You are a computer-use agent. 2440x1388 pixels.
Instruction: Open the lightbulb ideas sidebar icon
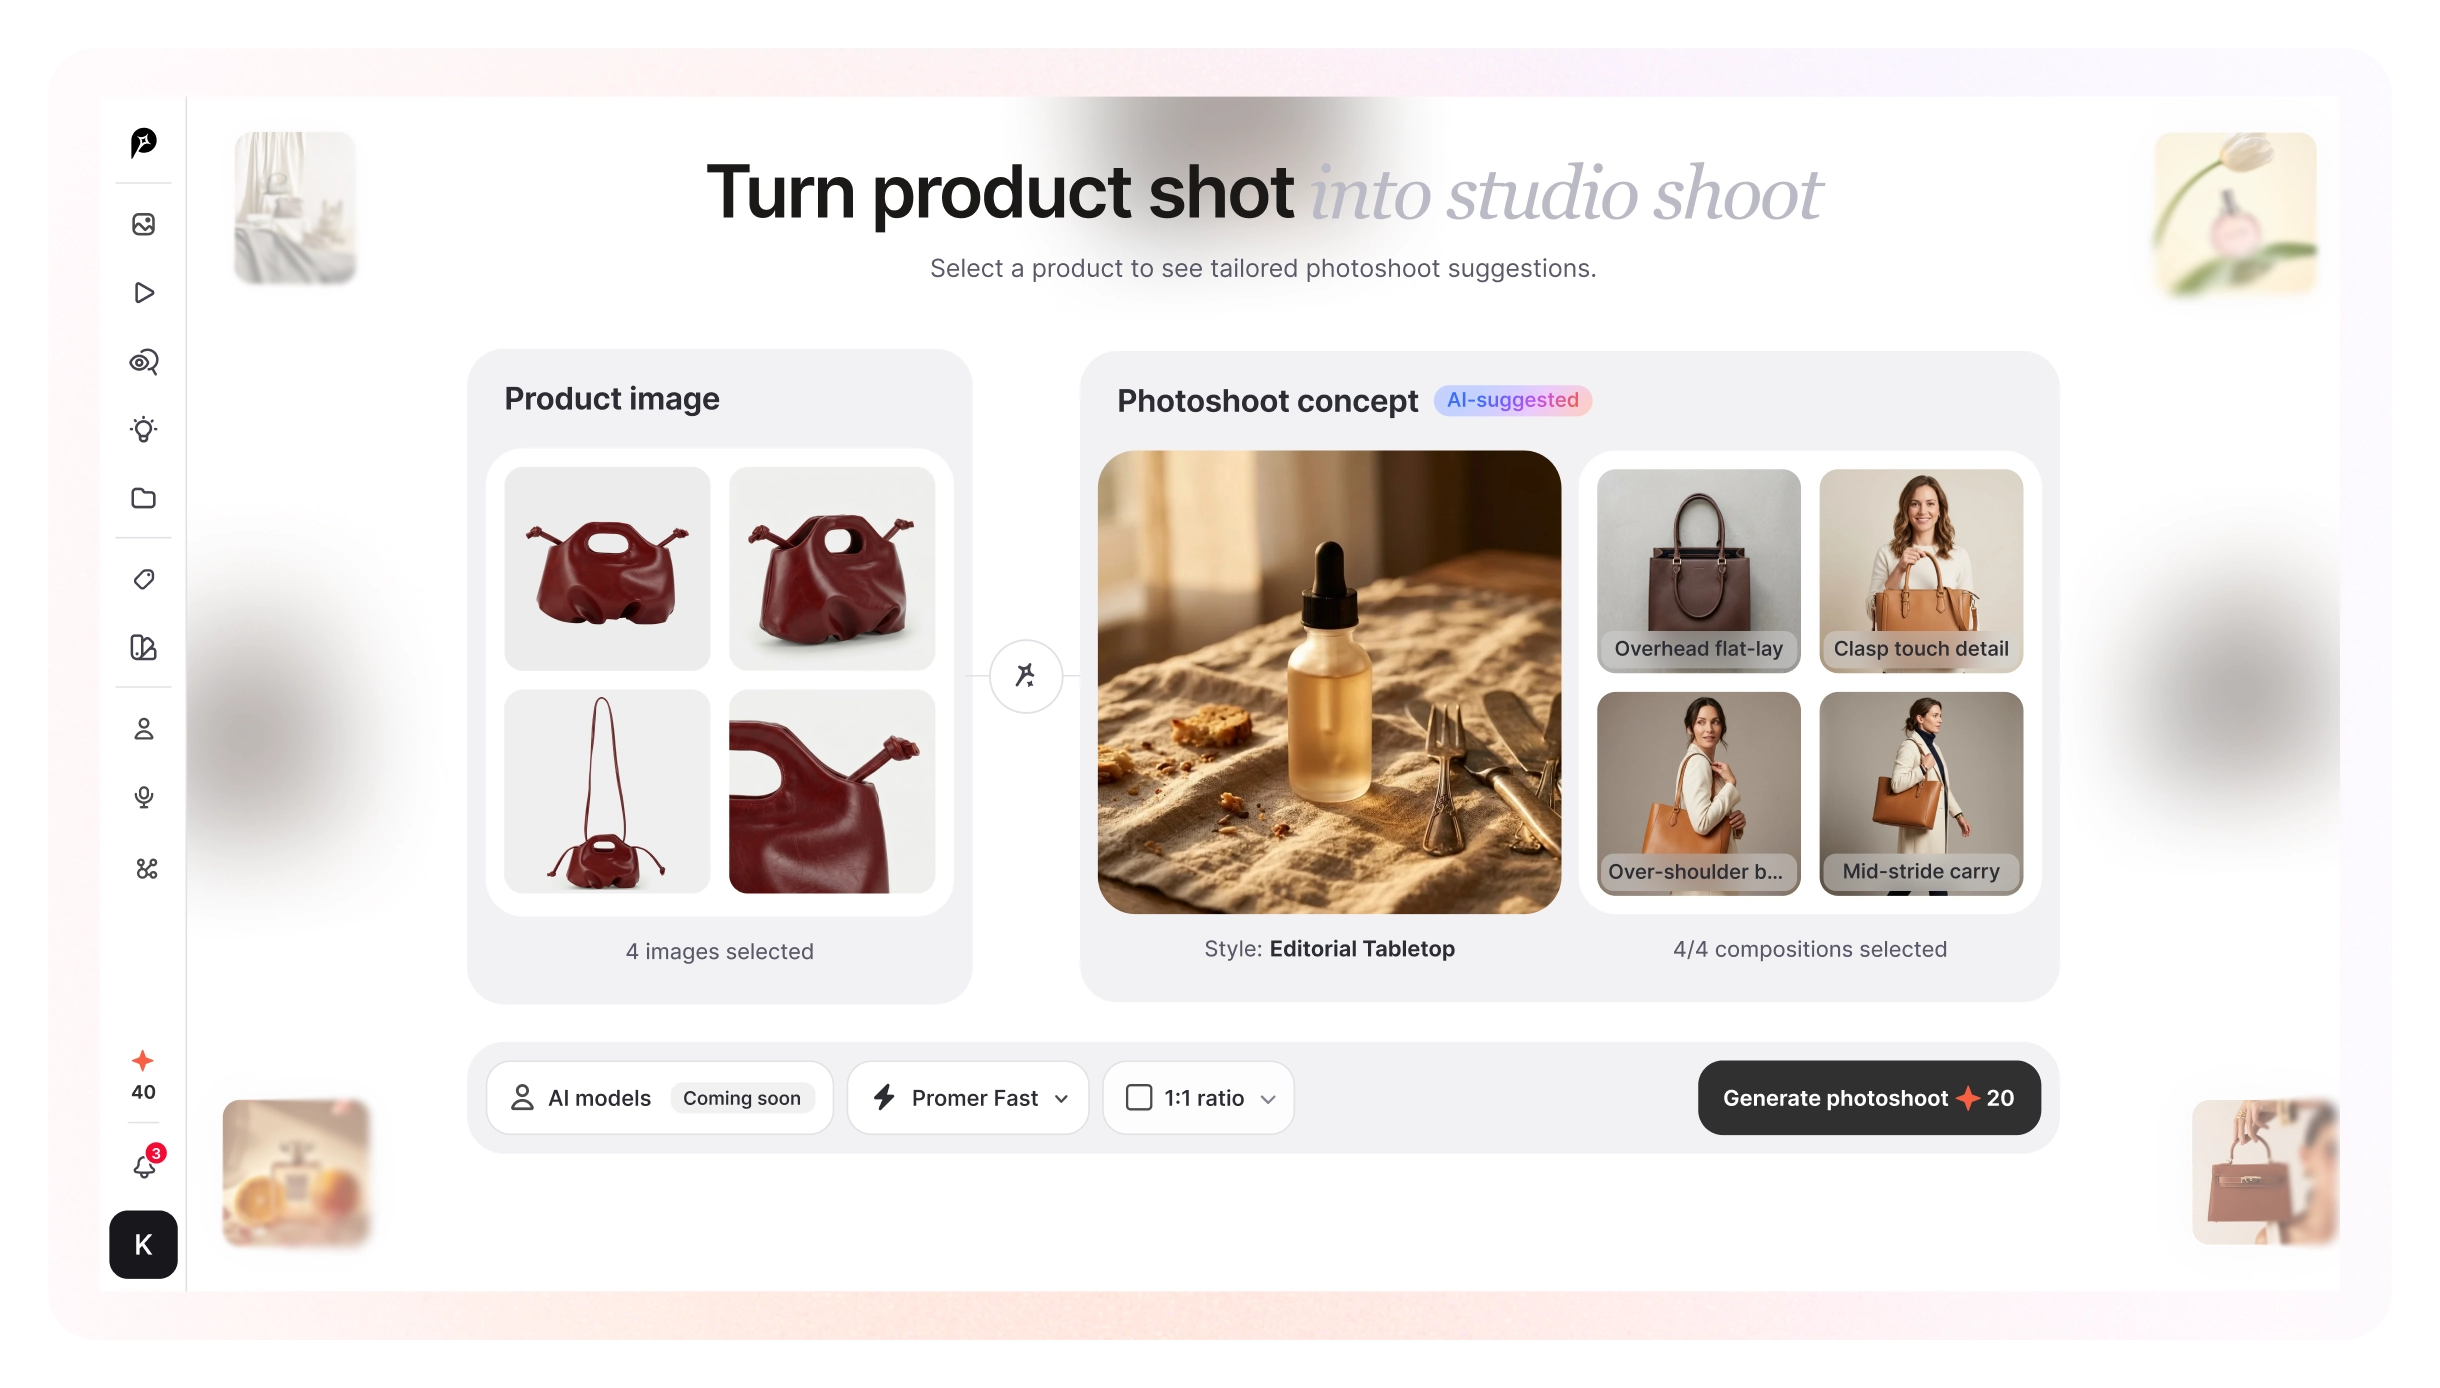coord(143,430)
